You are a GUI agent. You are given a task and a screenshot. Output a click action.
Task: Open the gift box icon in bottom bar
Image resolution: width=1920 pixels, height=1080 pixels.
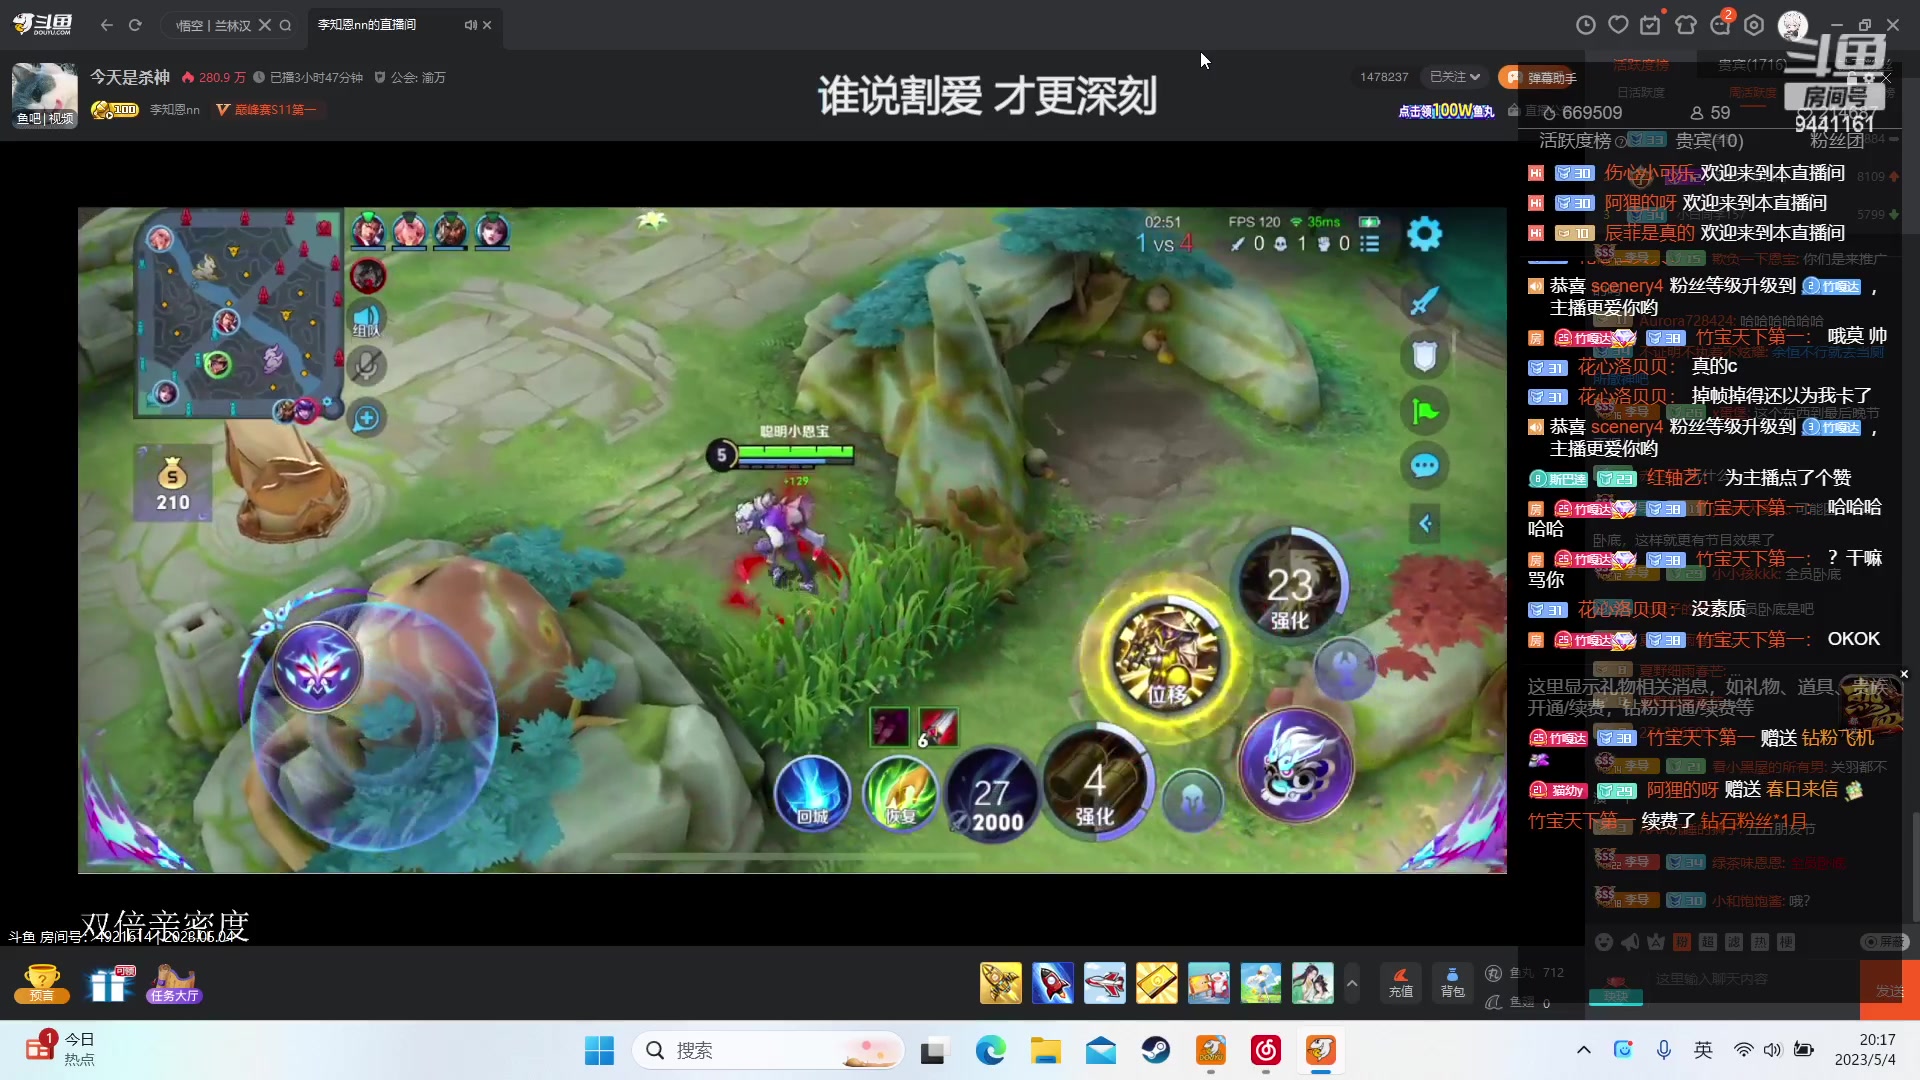click(109, 983)
